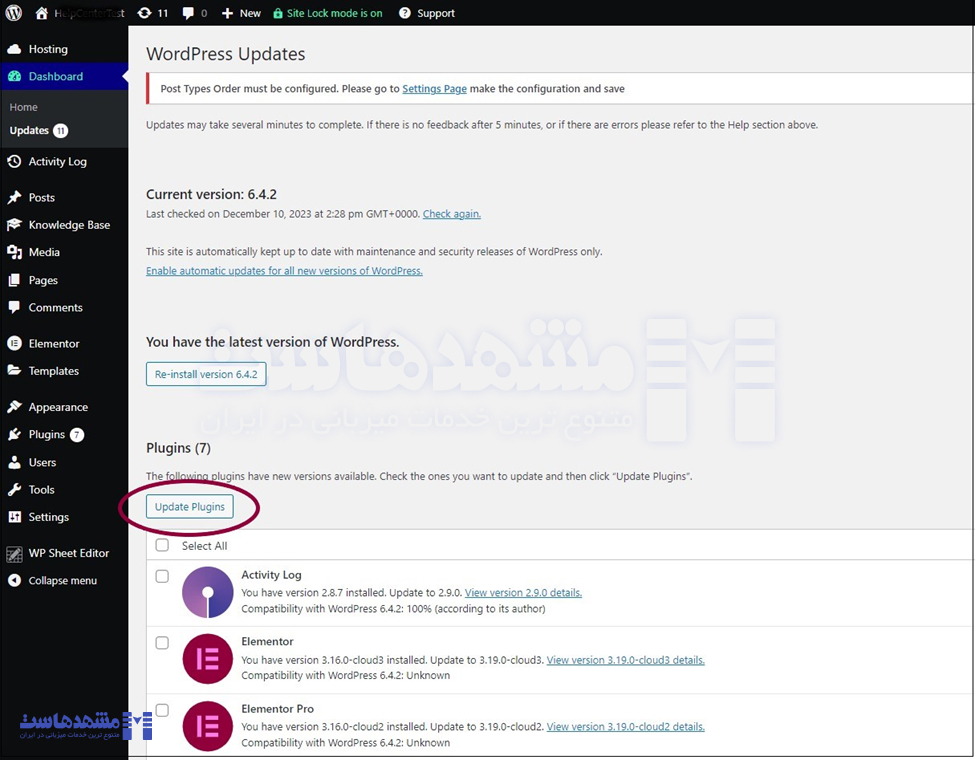Open the updates counter icon in admin bar
The width and height of the screenshot is (975, 760).
tap(152, 13)
